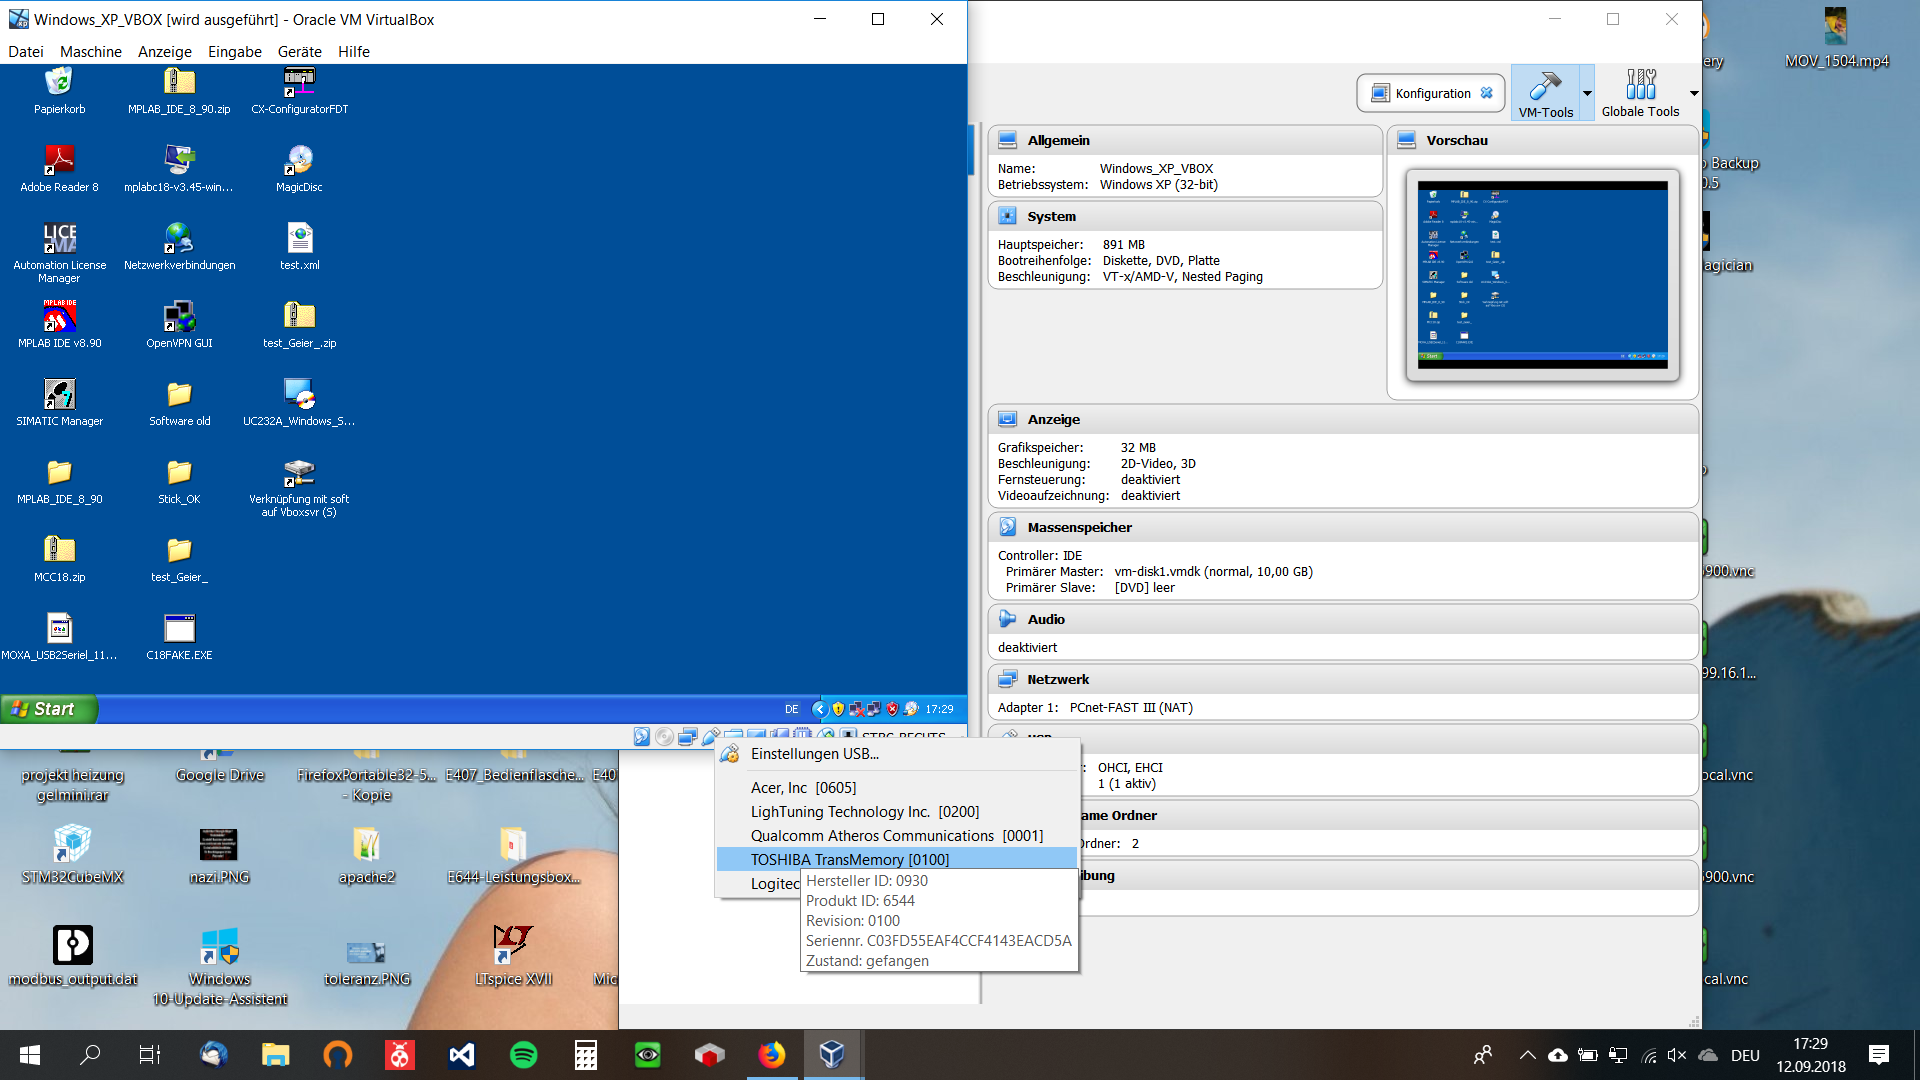Open OpenVPN GUI shortcut

179,324
